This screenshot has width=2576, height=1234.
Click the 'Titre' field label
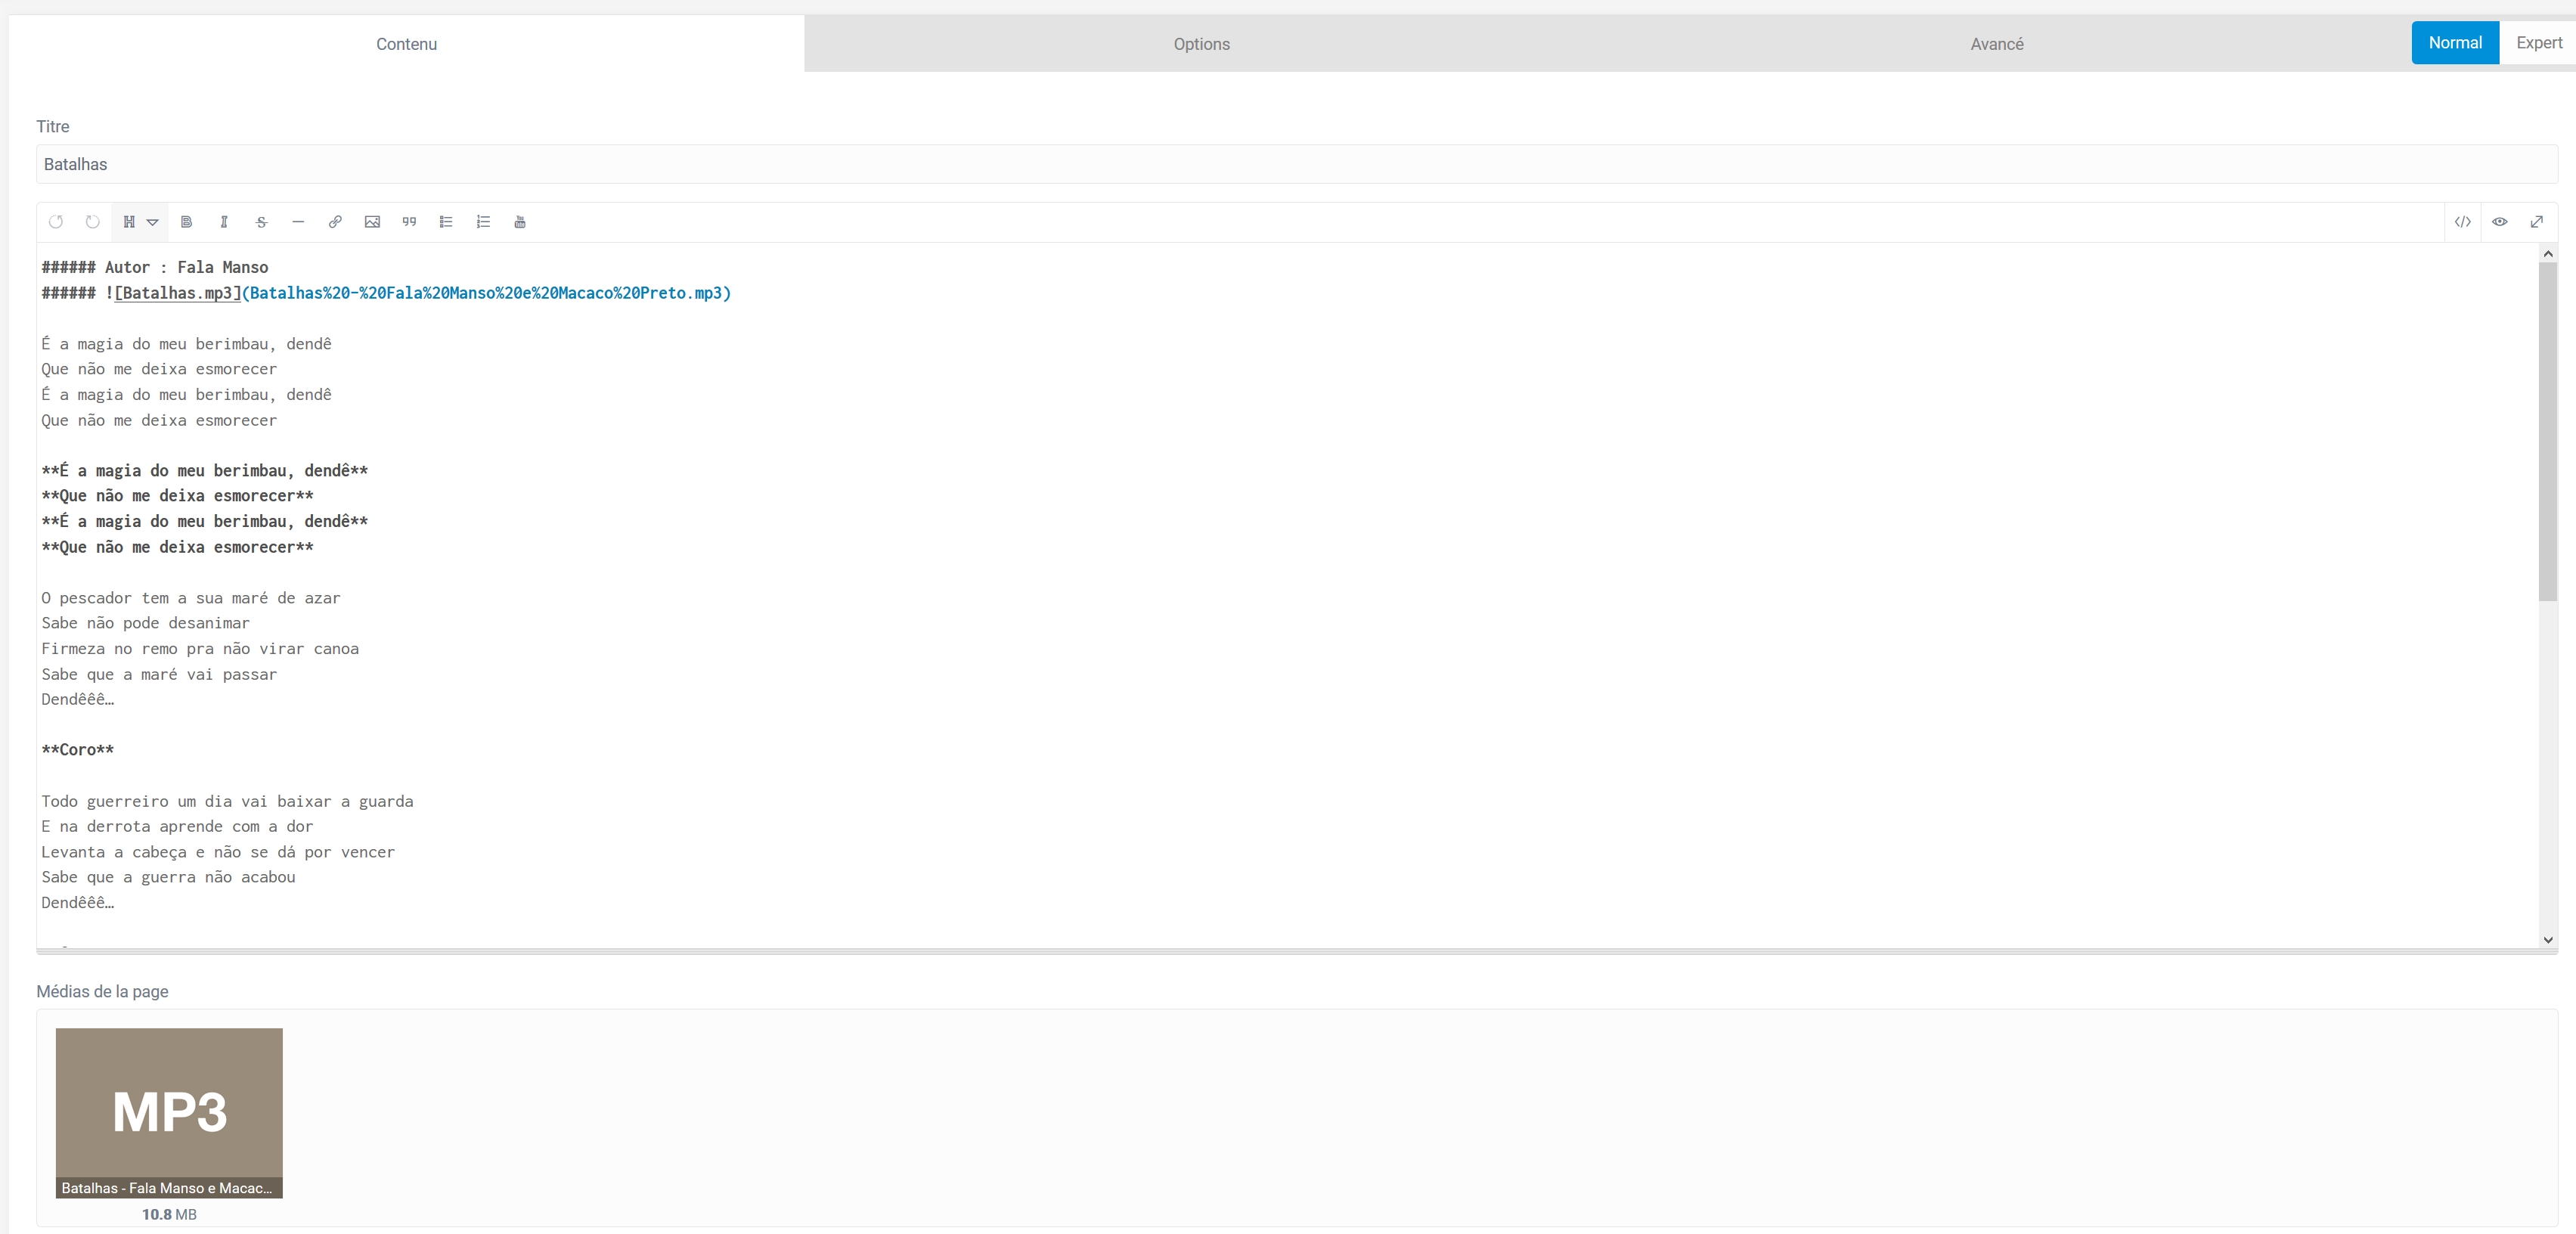pos(53,126)
